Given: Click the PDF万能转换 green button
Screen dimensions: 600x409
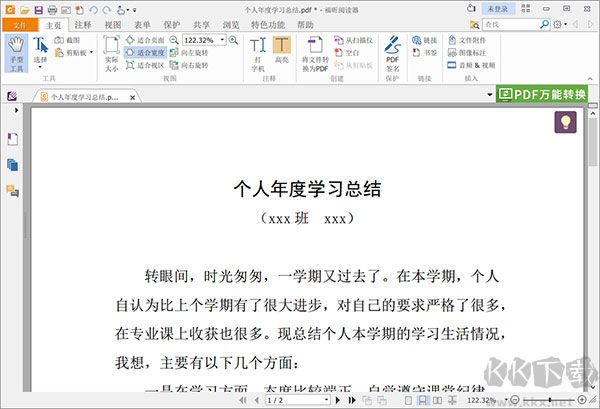Looking at the screenshot, I should click(x=545, y=94).
